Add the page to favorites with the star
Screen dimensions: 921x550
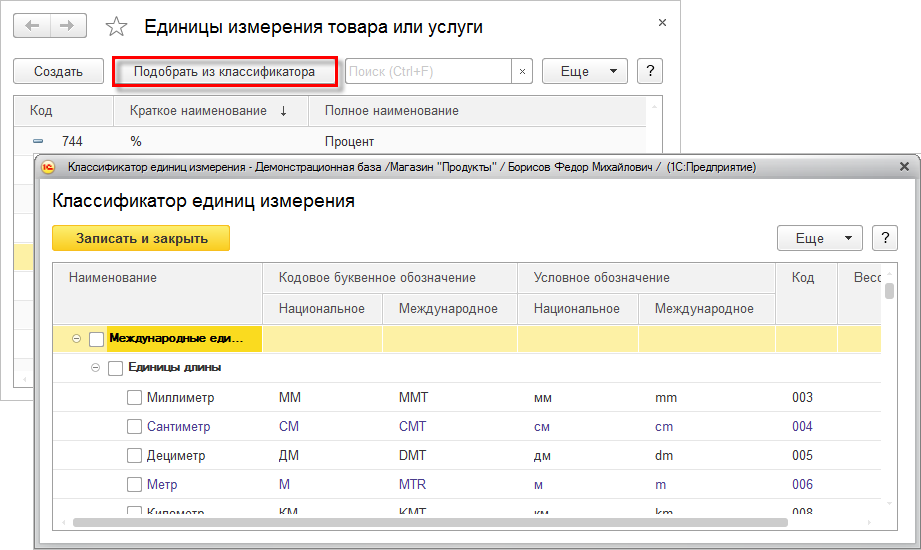[117, 27]
